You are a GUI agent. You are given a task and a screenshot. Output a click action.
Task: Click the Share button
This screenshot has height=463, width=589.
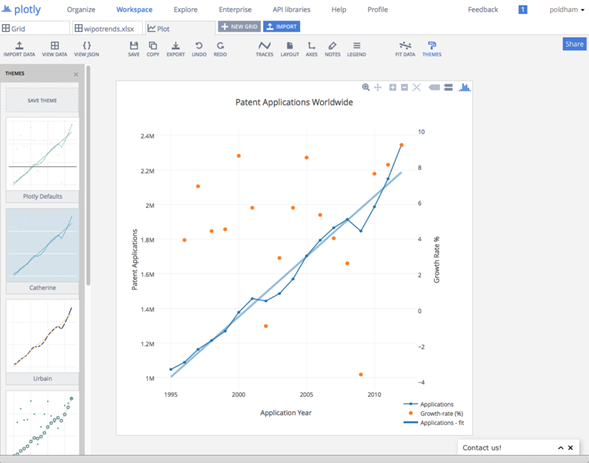[x=574, y=44]
